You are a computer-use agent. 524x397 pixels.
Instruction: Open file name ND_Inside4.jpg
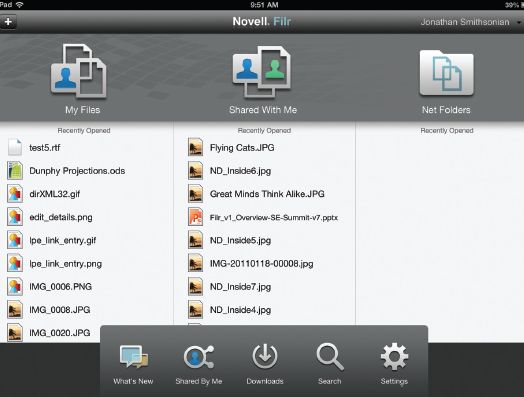click(240, 310)
